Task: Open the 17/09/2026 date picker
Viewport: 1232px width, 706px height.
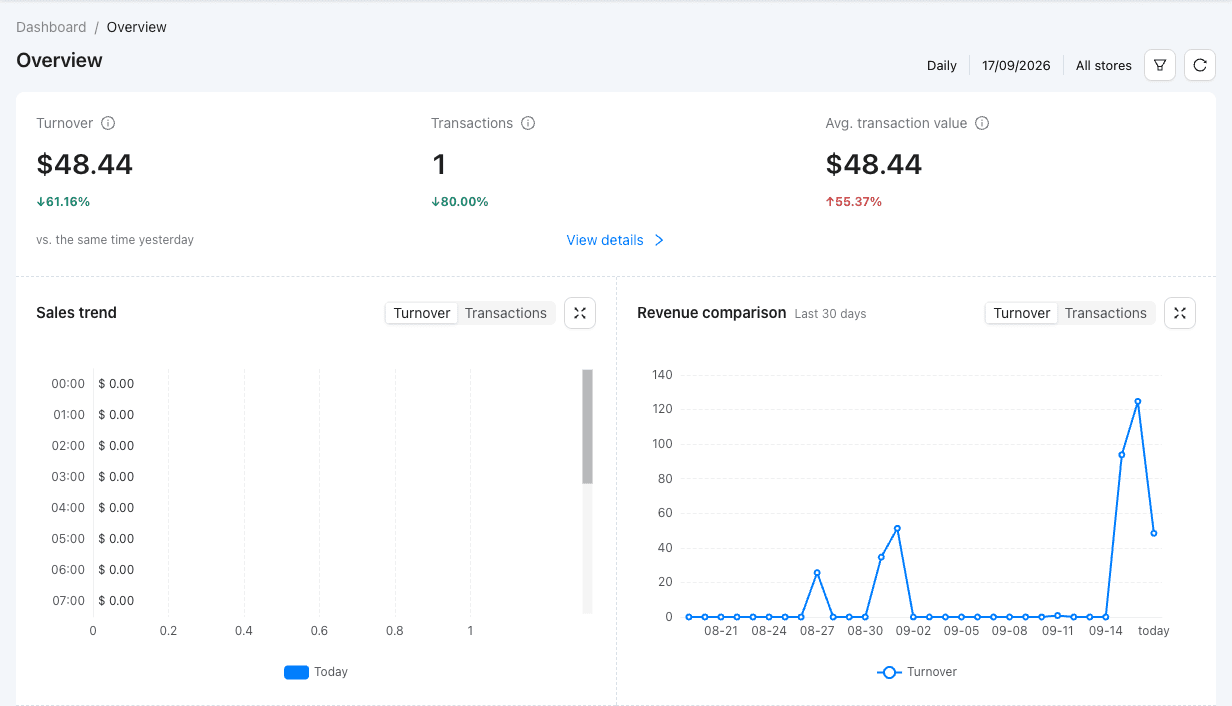Action: [x=1016, y=65]
